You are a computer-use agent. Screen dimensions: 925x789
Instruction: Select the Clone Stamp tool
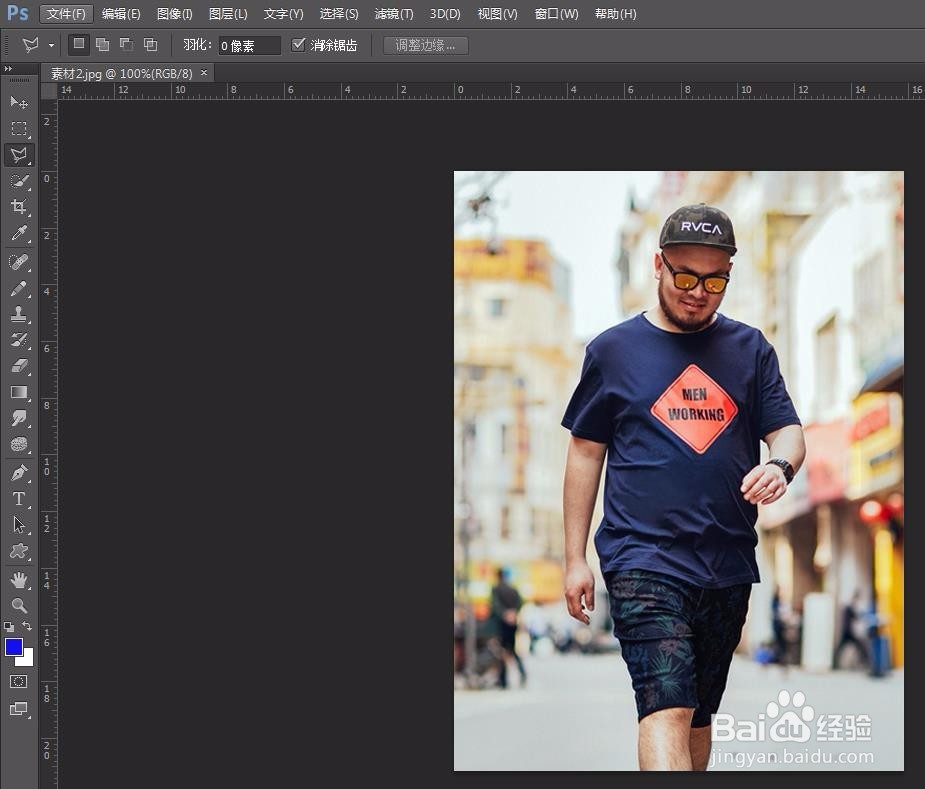point(19,314)
